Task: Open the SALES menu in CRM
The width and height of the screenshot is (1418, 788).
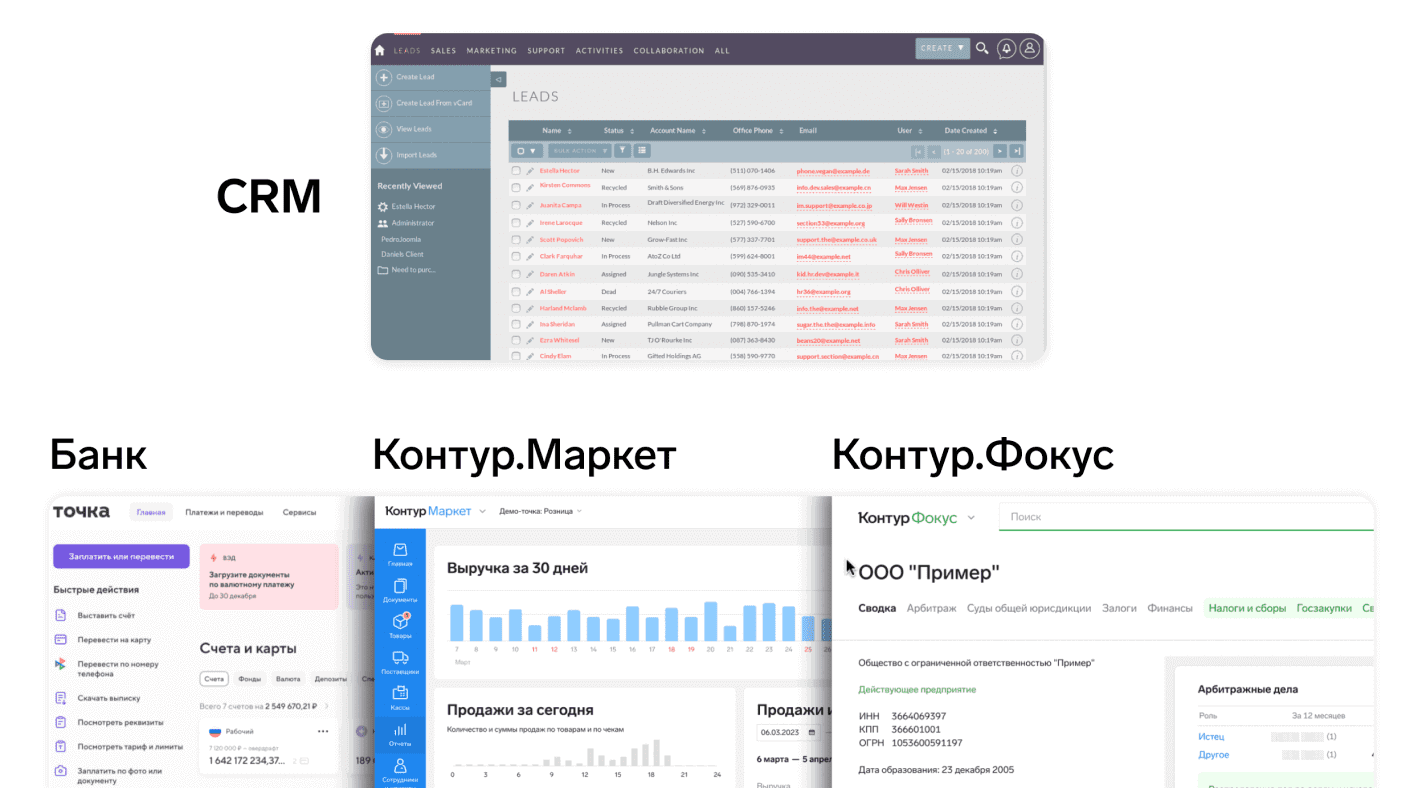Action: [443, 50]
